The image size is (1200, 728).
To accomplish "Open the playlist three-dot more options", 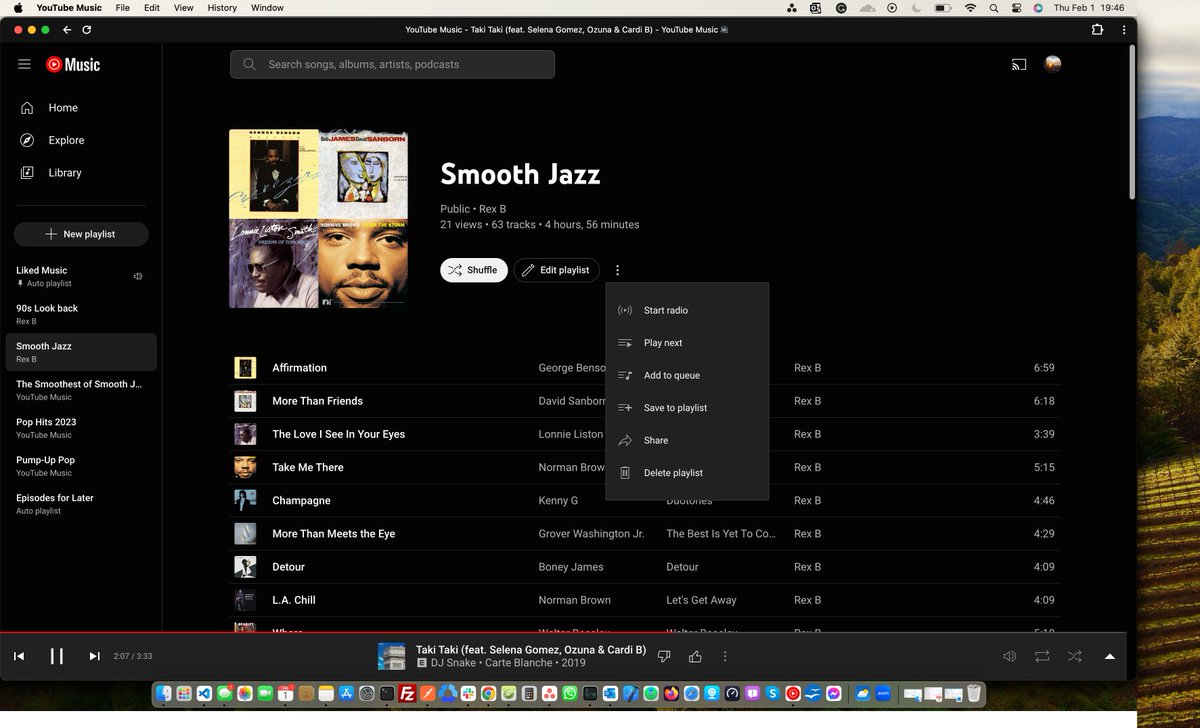I will [618, 270].
